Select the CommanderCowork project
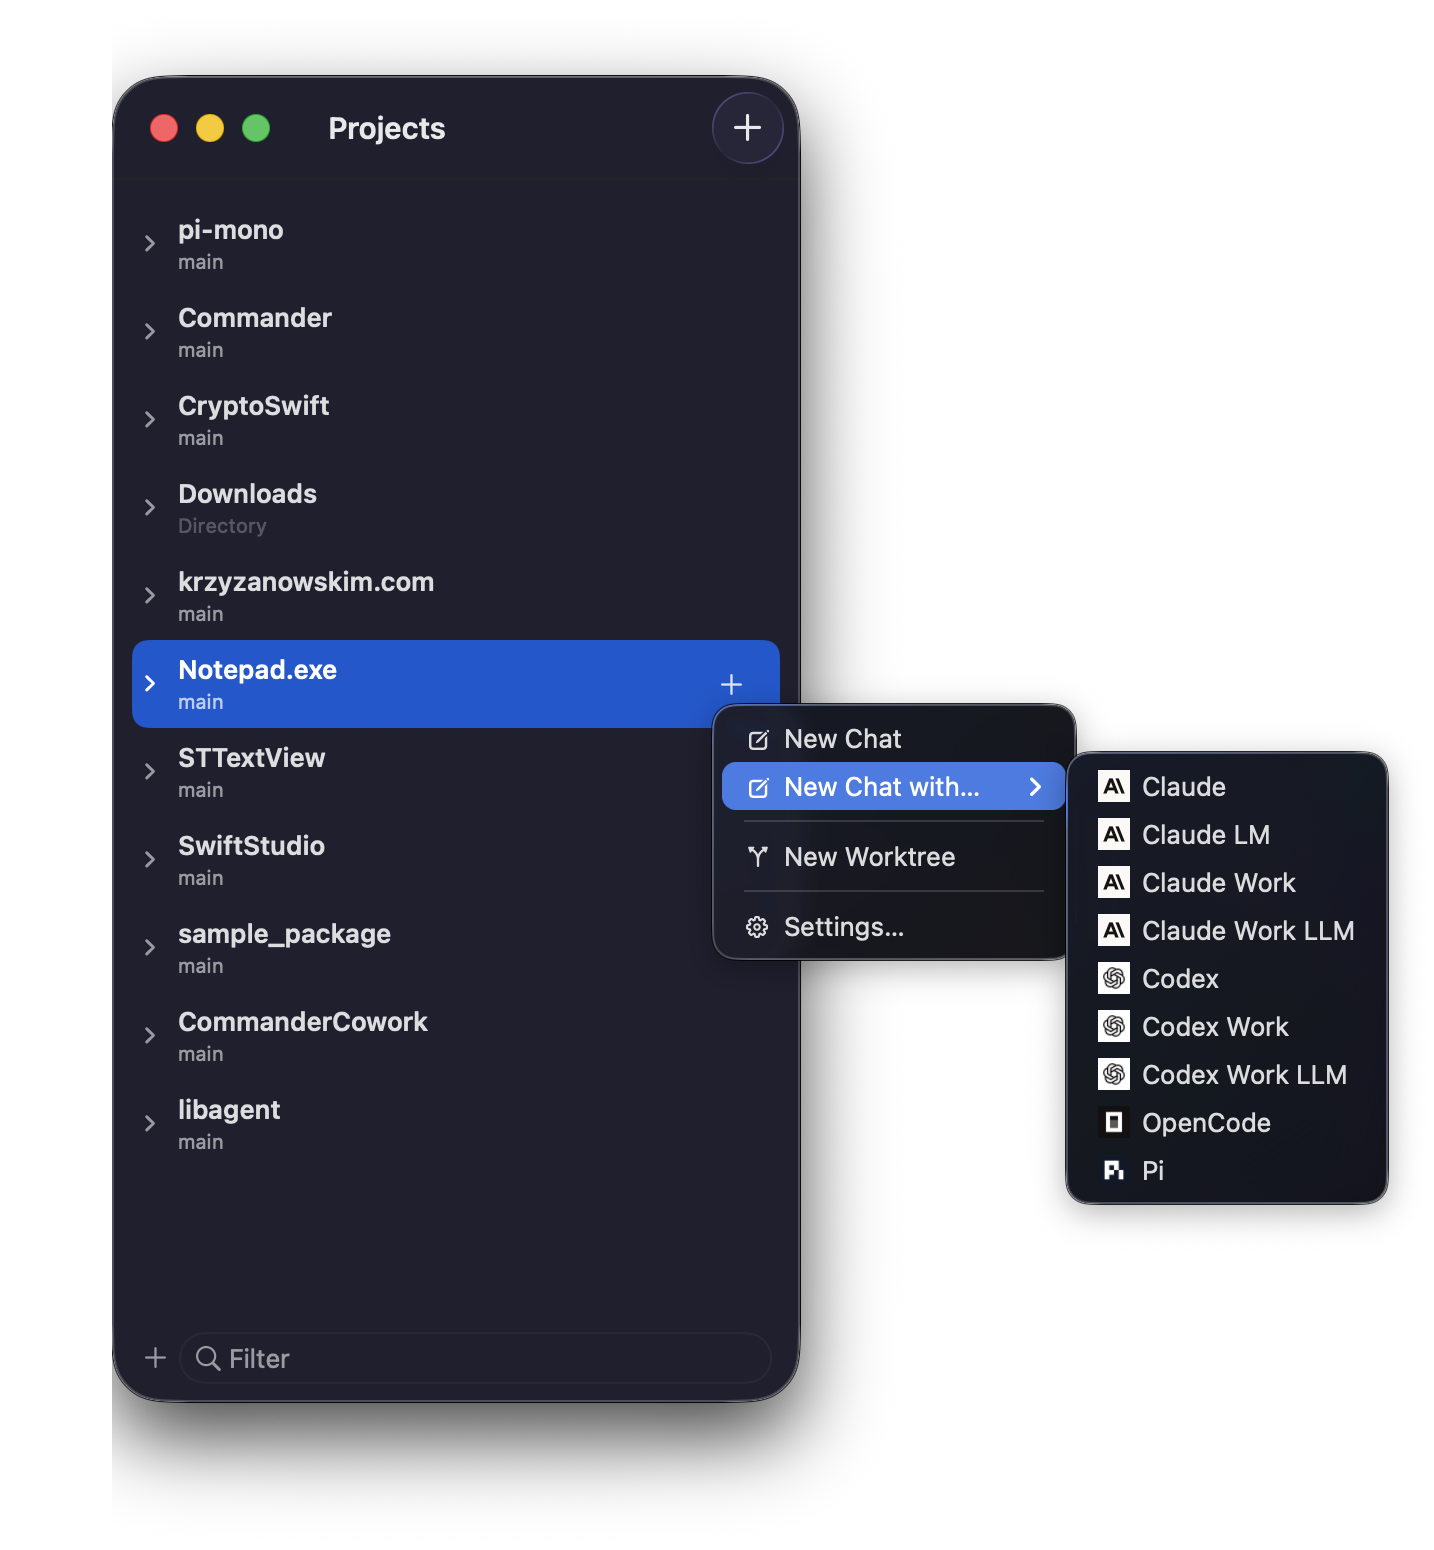The width and height of the screenshot is (1434, 1550). (x=303, y=1034)
